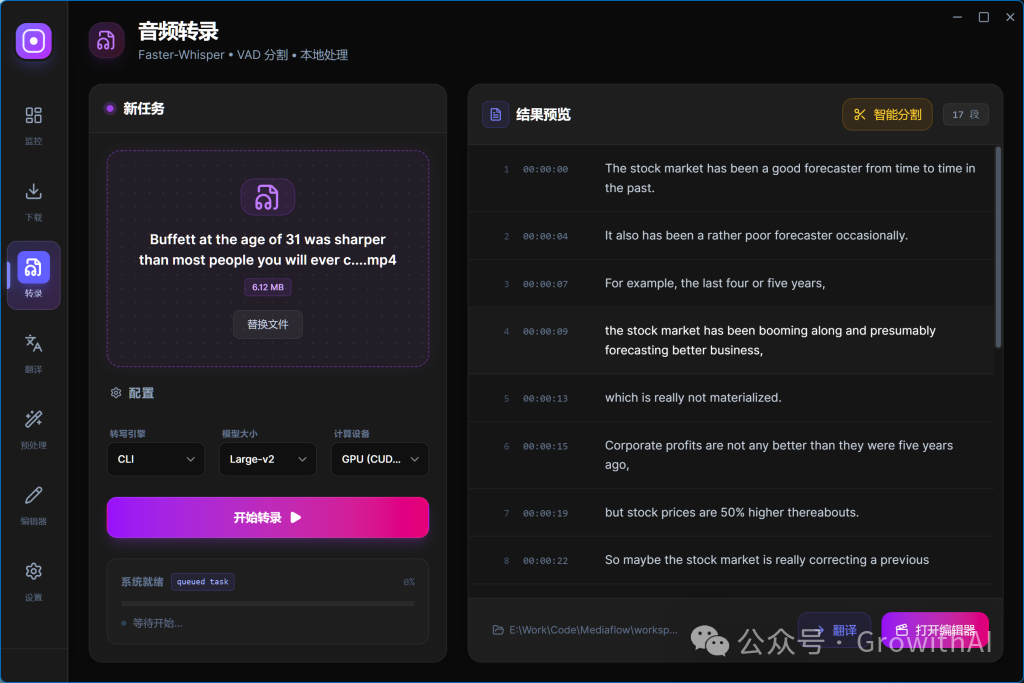Click the app logo in the top-left corner

pos(33,41)
